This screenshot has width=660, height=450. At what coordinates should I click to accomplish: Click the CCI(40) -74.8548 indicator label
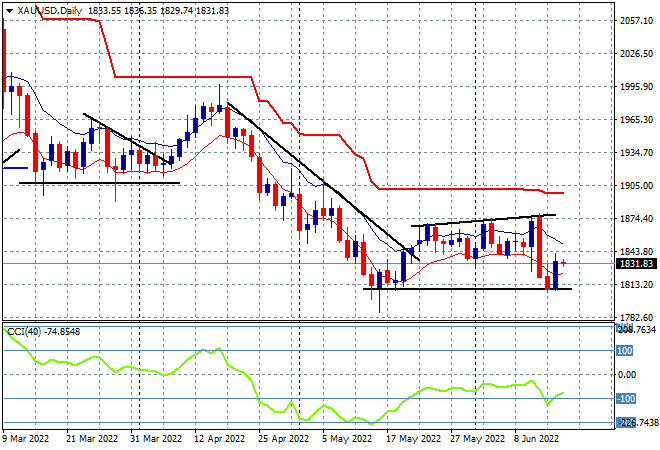pyautogui.click(x=44, y=332)
